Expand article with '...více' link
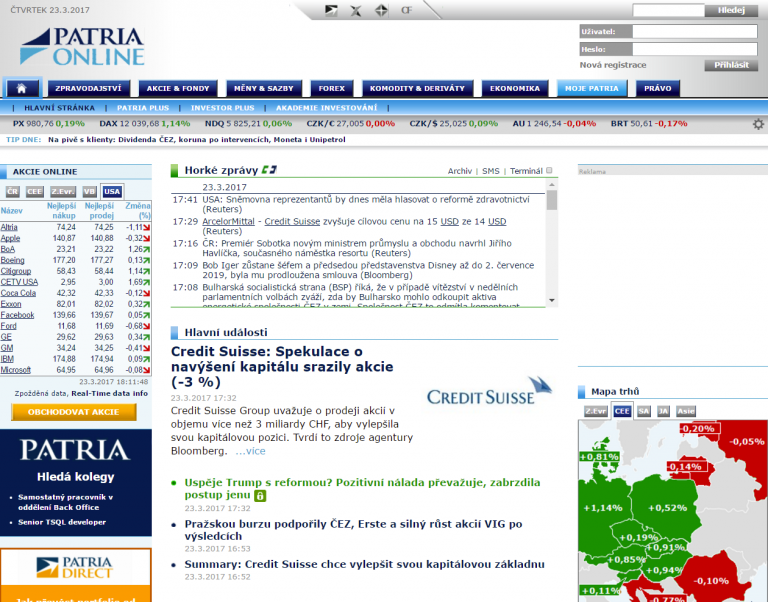768x602 pixels. [250, 451]
